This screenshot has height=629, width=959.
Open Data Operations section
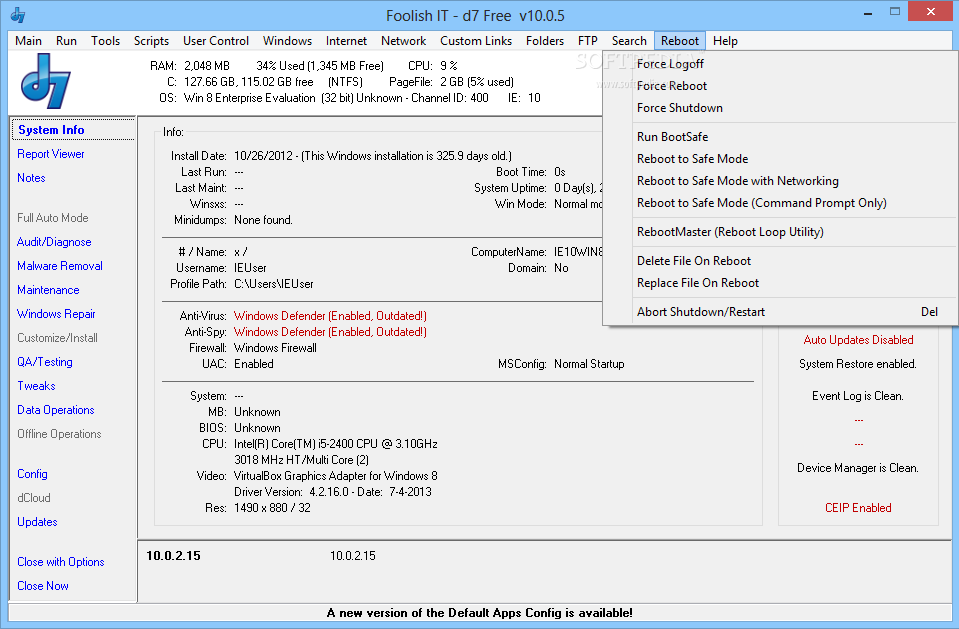pos(56,409)
